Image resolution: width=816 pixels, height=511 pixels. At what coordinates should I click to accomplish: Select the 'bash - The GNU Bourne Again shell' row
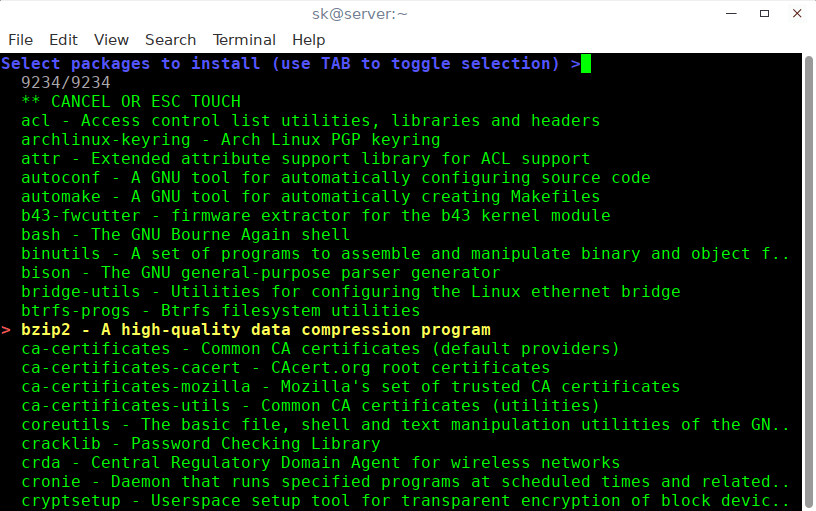point(186,235)
